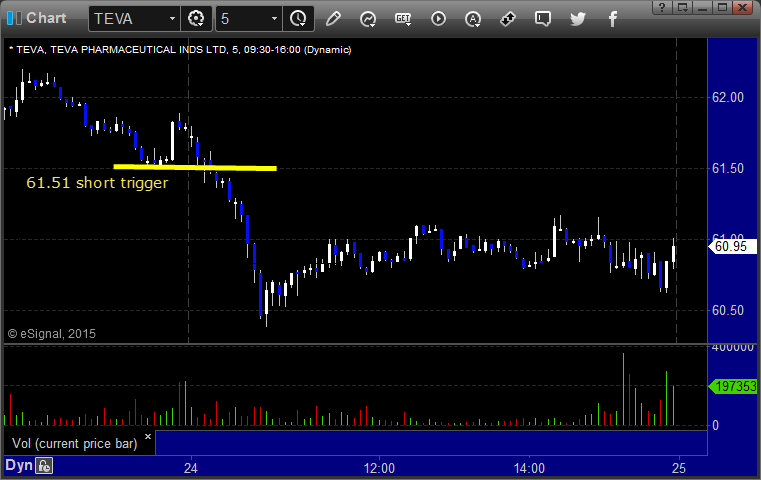Select the Vol (current price bar) label
This screenshot has width=761, height=480.
pos(75,444)
